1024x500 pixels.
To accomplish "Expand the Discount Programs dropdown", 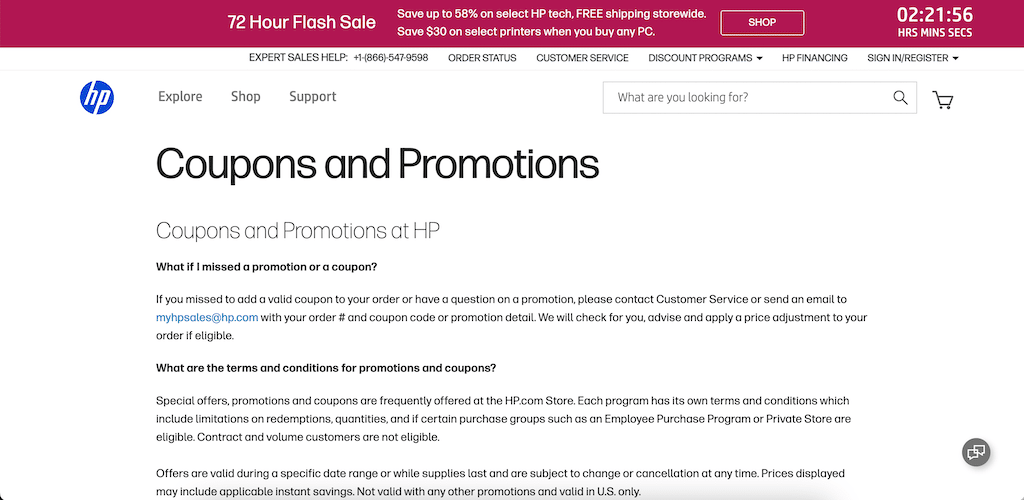I will (x=705, y=58).
